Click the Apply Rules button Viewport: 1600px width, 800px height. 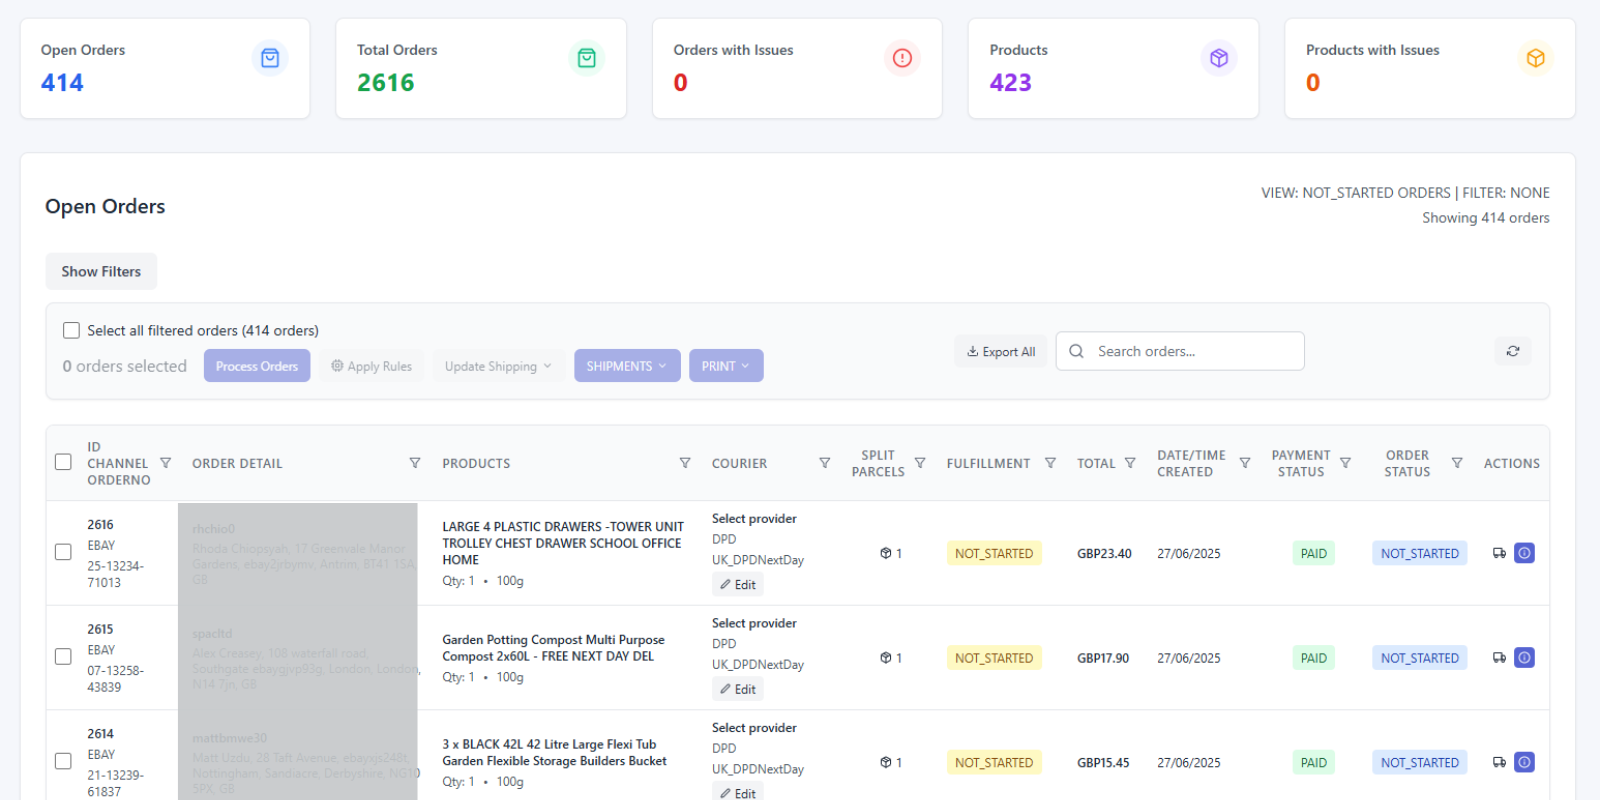point(372,366)
